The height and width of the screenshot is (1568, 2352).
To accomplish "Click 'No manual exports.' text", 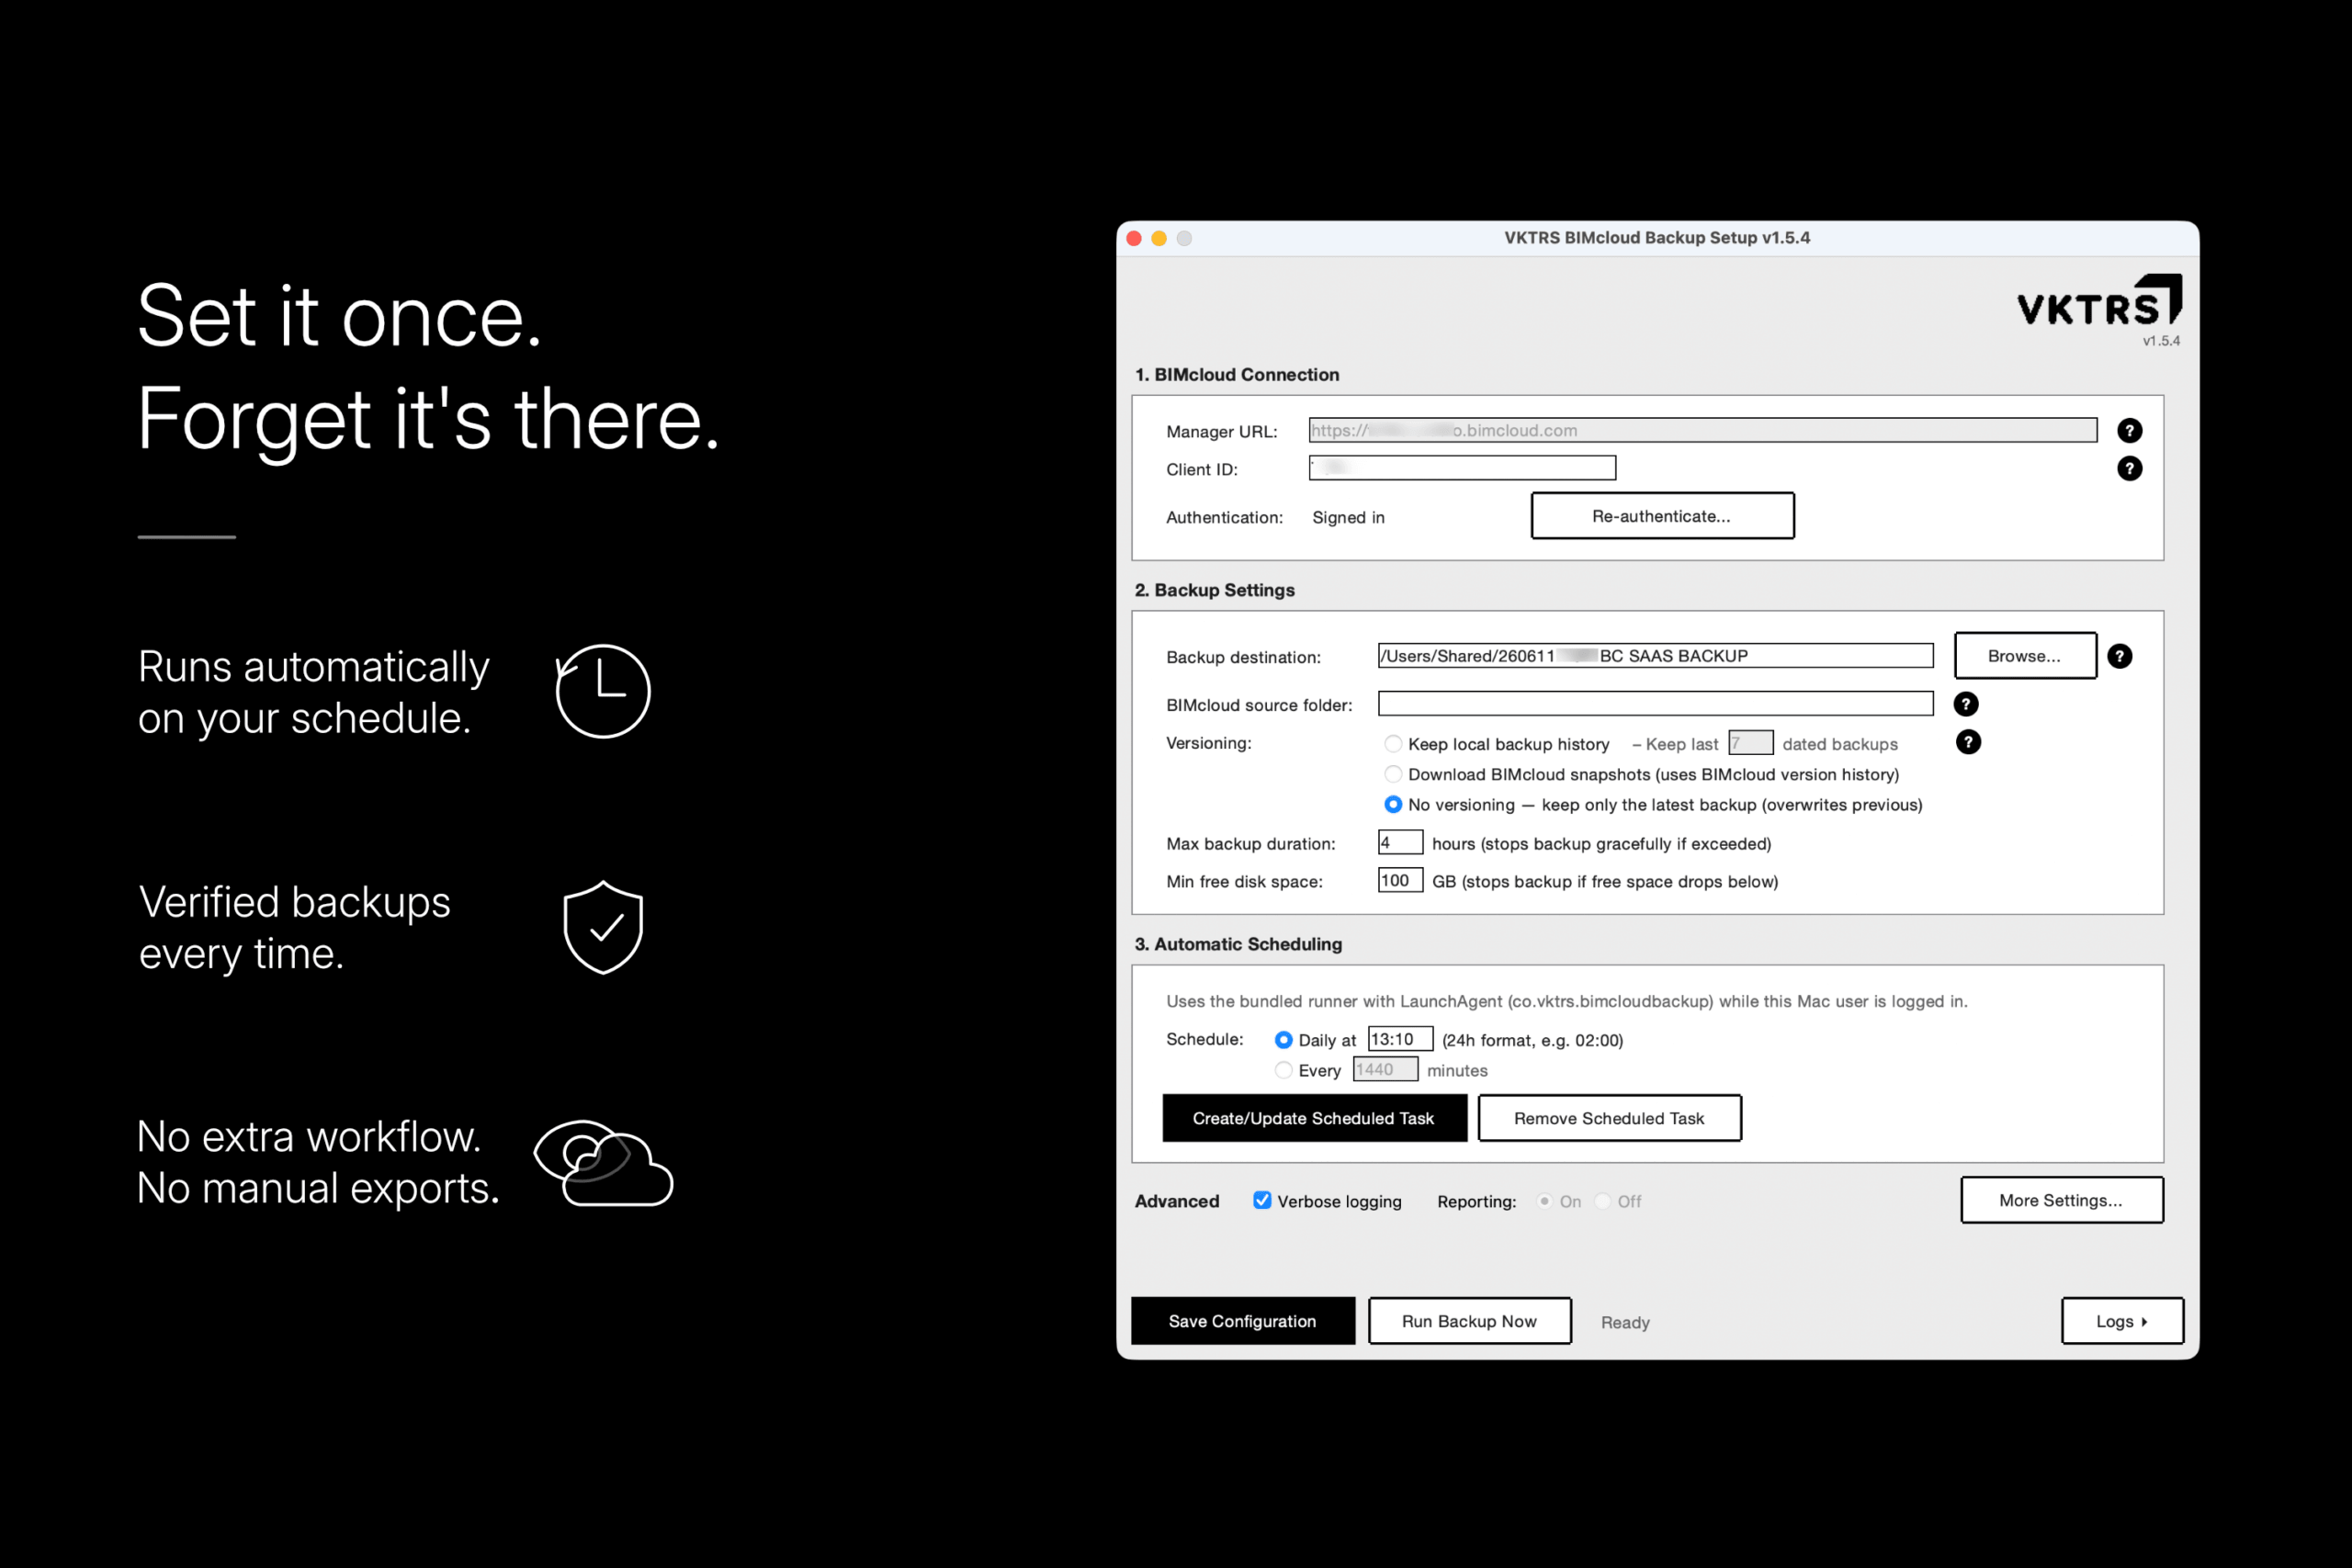I will coord(318,1188).
